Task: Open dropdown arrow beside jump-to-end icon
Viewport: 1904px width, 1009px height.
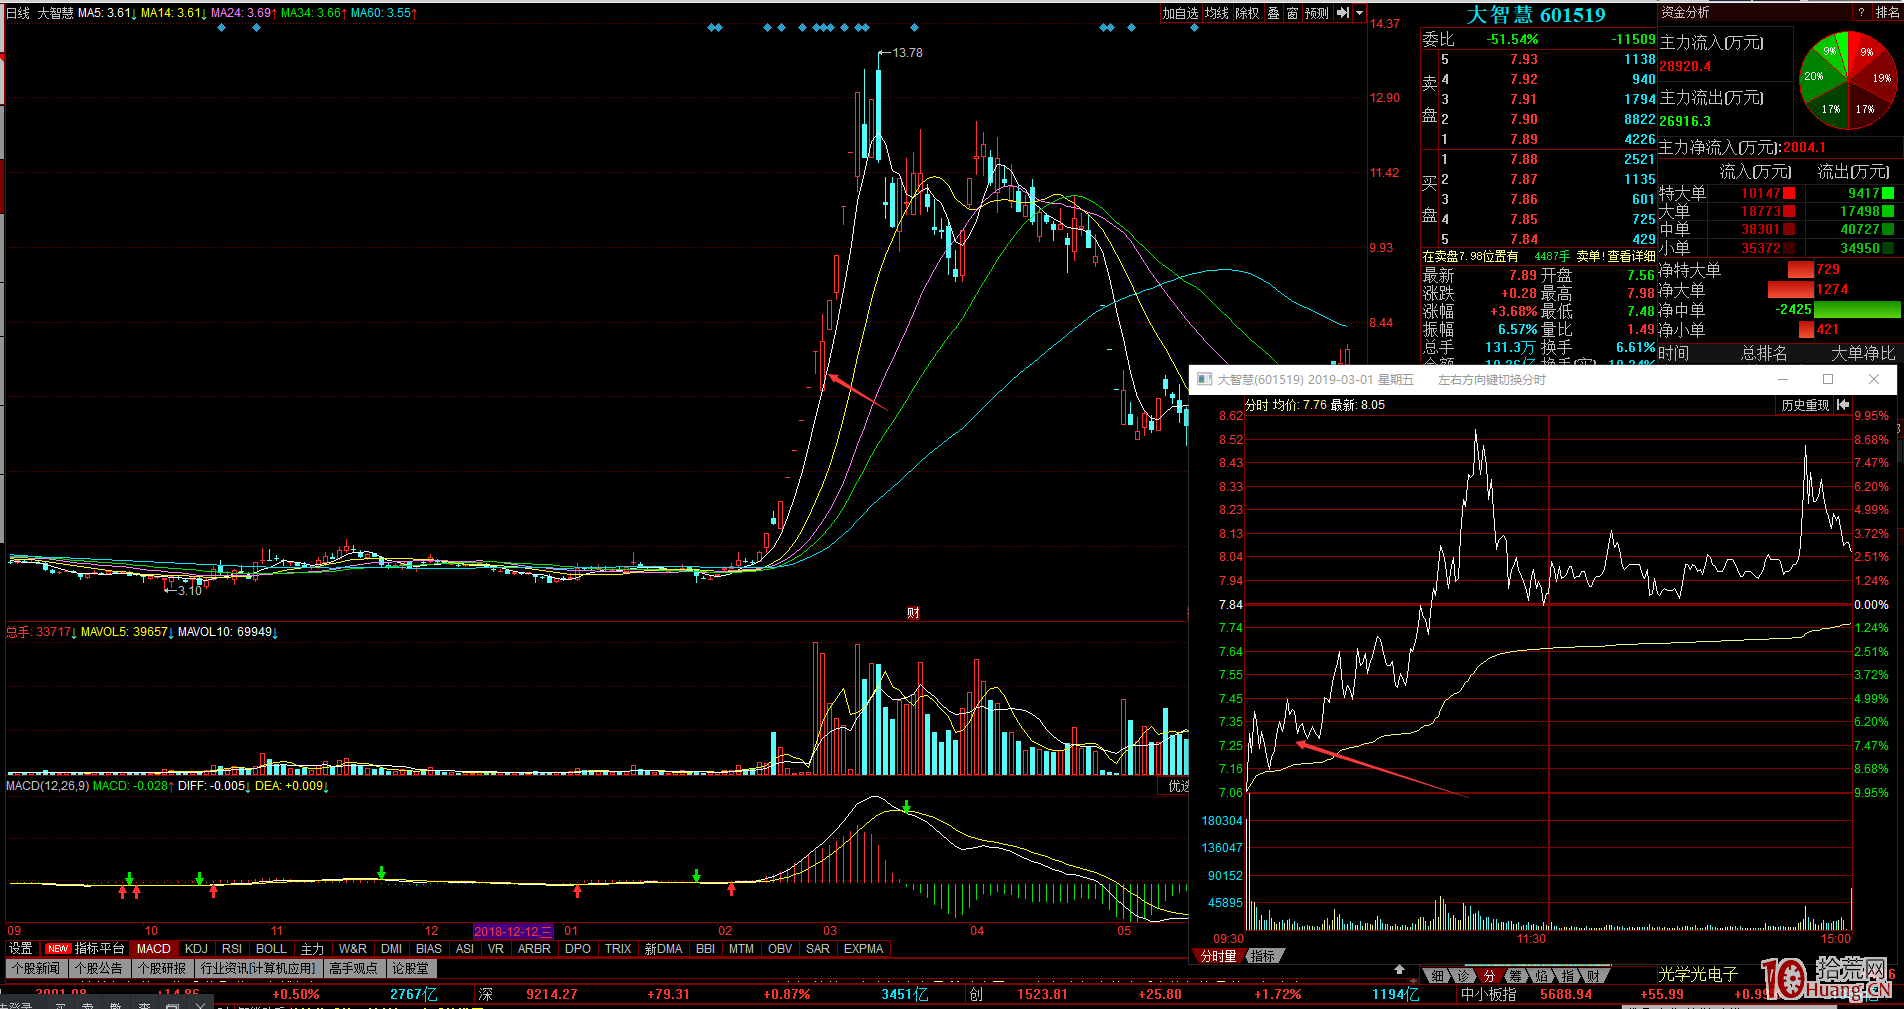Action: [1359, 13]
